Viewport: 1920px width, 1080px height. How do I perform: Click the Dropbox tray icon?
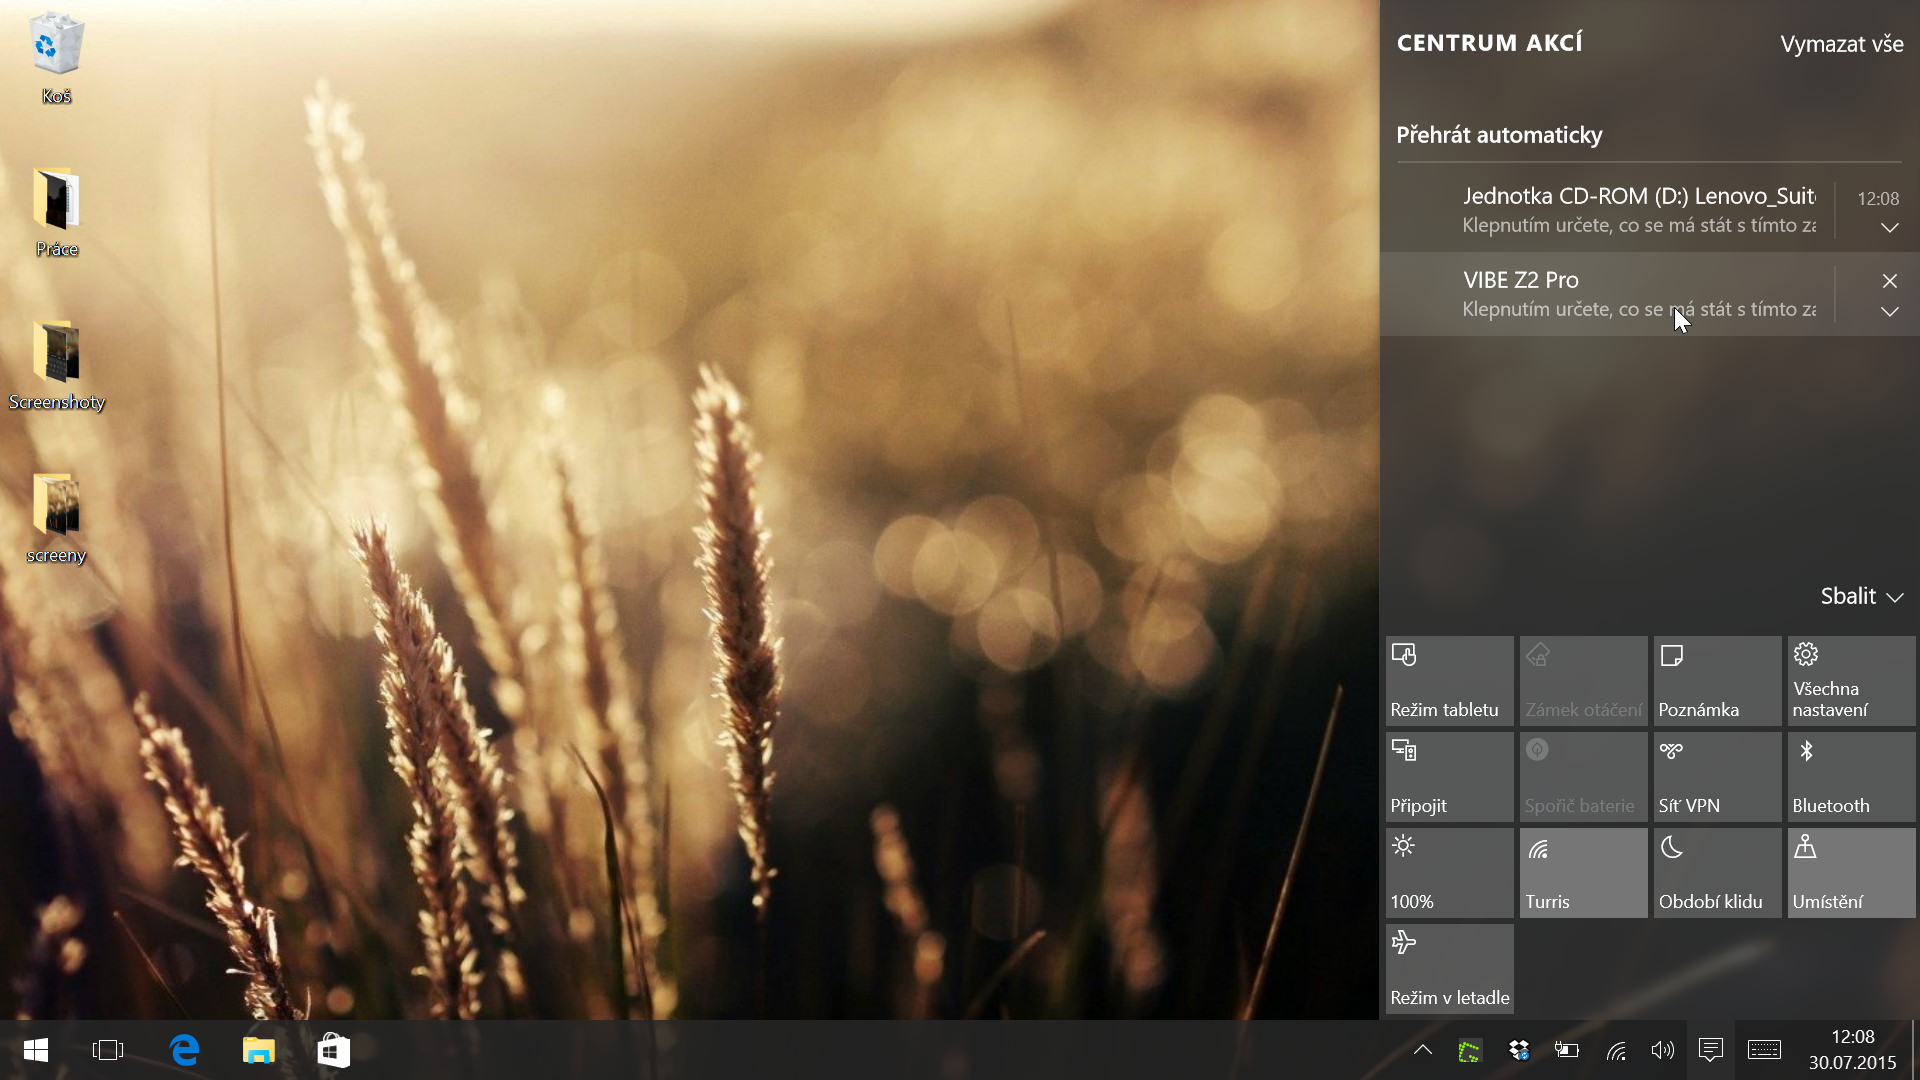(x=1519, y=1050)
